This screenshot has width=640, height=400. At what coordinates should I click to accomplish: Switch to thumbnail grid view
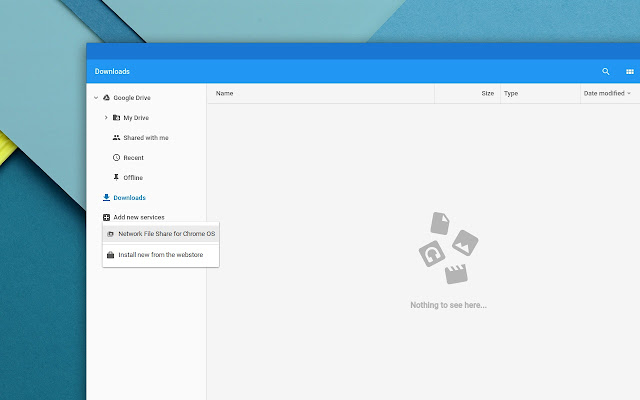click(630, 71)
